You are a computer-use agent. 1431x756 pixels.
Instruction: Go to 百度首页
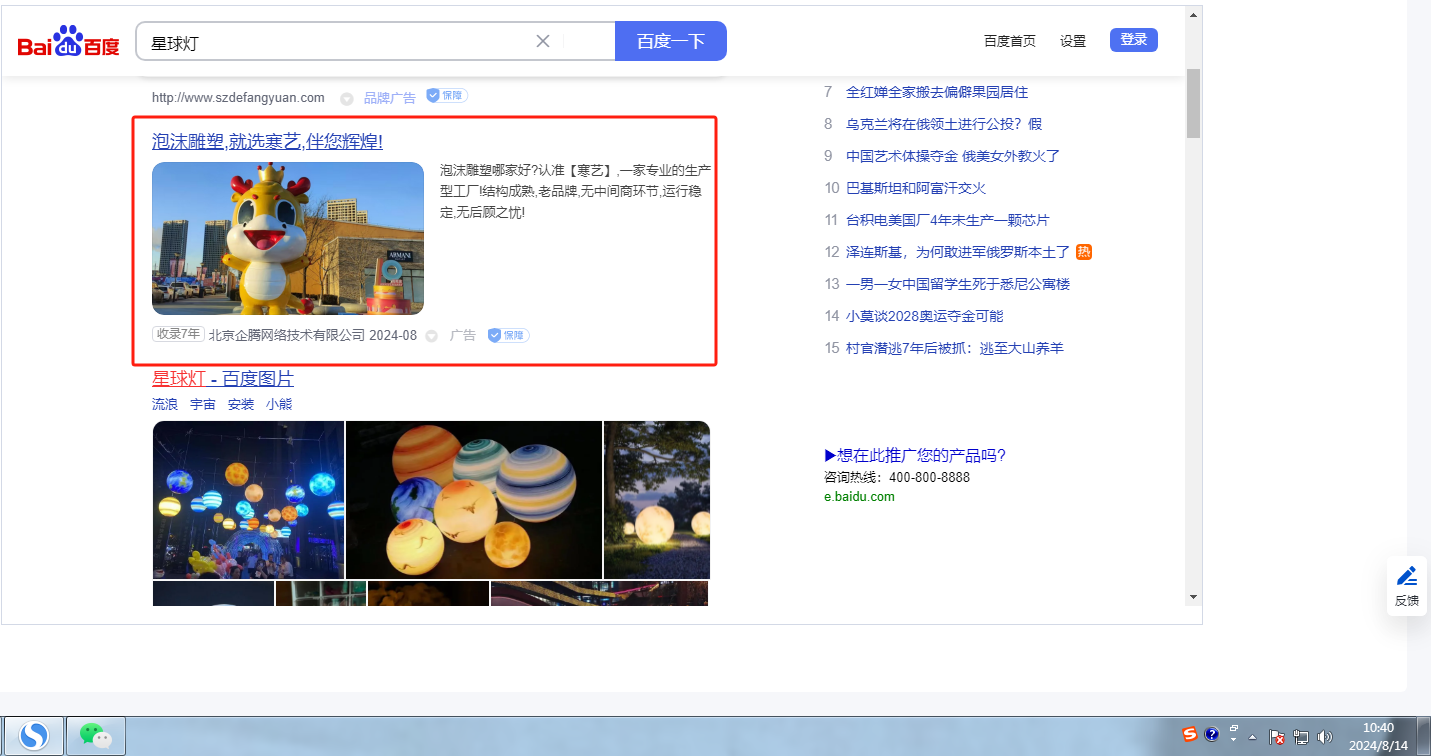(1010, 41)
